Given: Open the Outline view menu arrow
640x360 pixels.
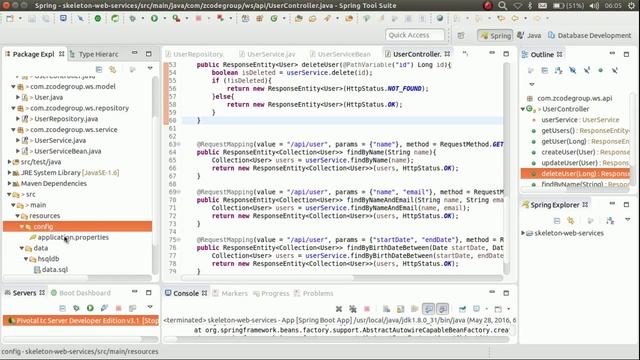Looking at the screenshot, I should pos(531,84).
